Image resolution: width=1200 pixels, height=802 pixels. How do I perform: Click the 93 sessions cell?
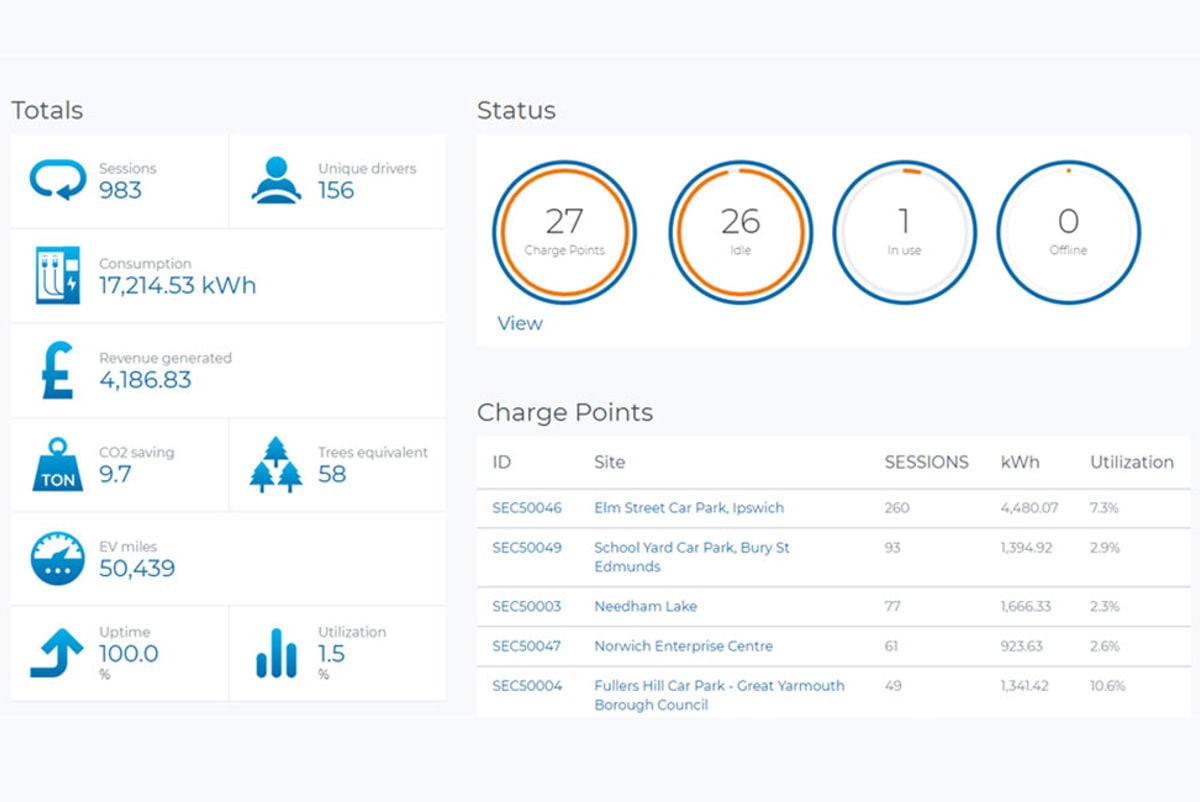[893, 548]
